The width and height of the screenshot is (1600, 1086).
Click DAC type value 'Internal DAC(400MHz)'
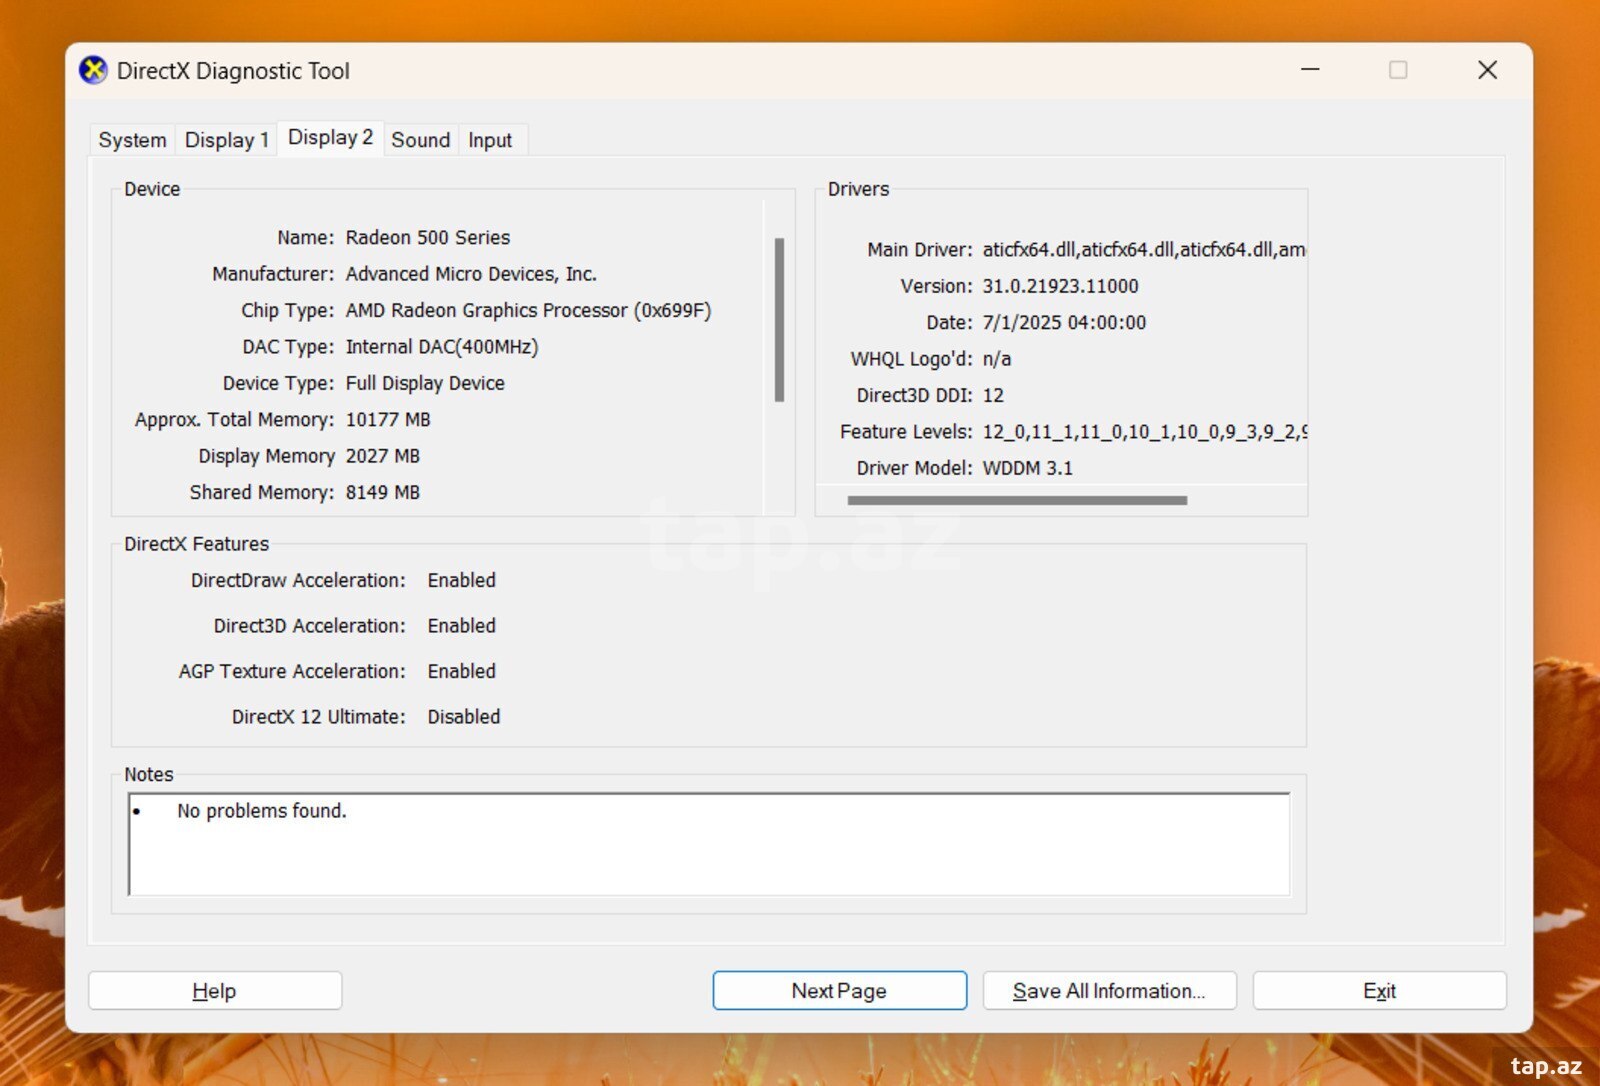coord(442,347)
